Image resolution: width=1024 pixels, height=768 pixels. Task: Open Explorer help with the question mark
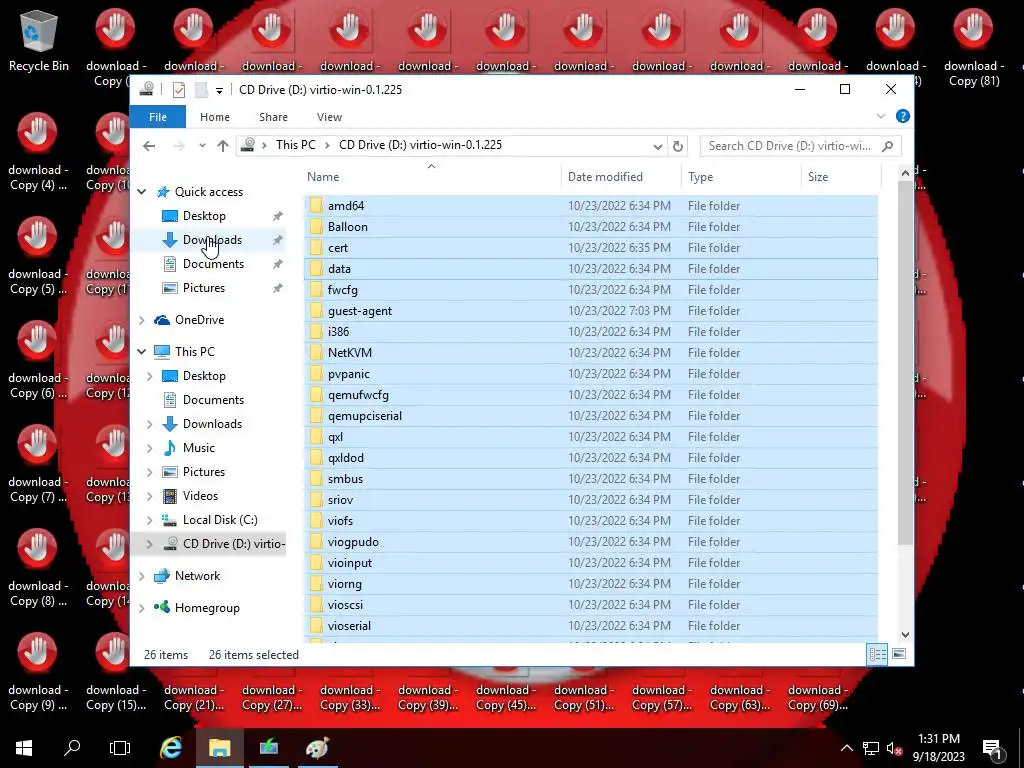(903, 116)
